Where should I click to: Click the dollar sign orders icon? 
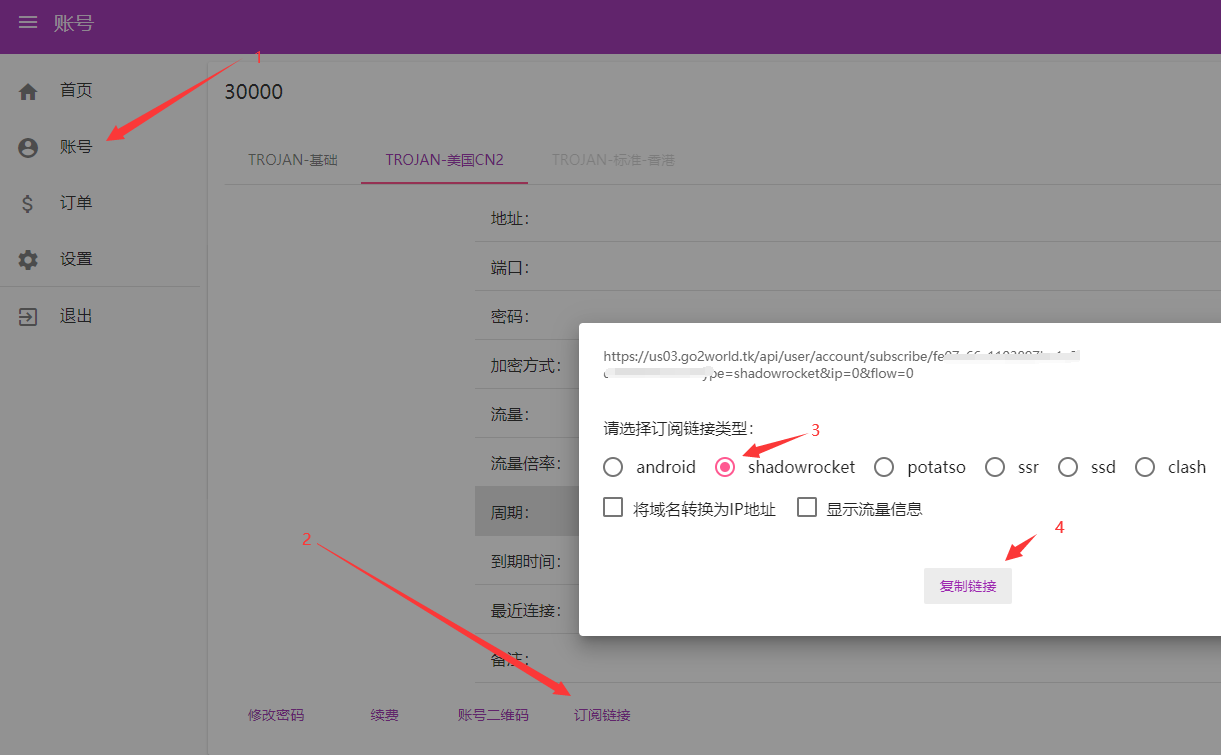coord(28,204)
